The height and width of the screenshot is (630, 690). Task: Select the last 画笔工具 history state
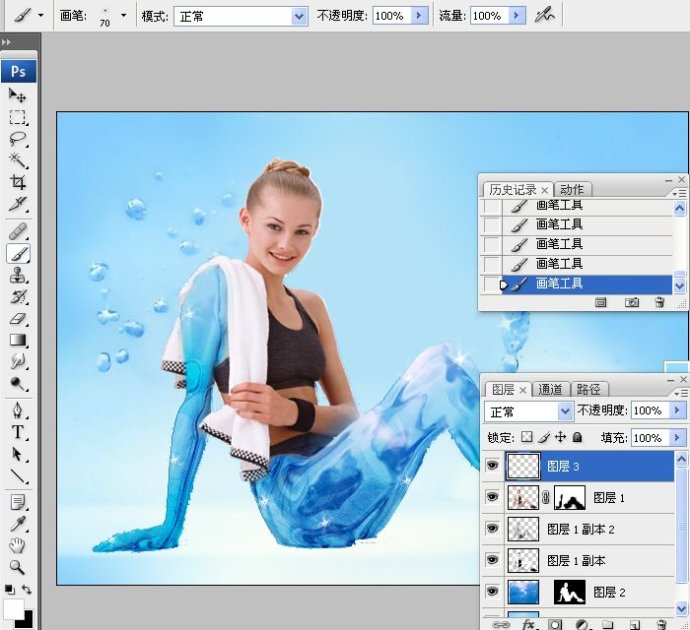pyautogui.click(x=560, y=284)
